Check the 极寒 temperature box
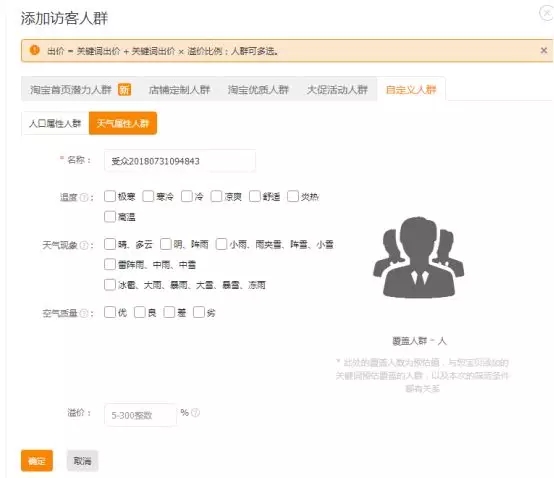 pyautogui.click(x=110, y=196)
